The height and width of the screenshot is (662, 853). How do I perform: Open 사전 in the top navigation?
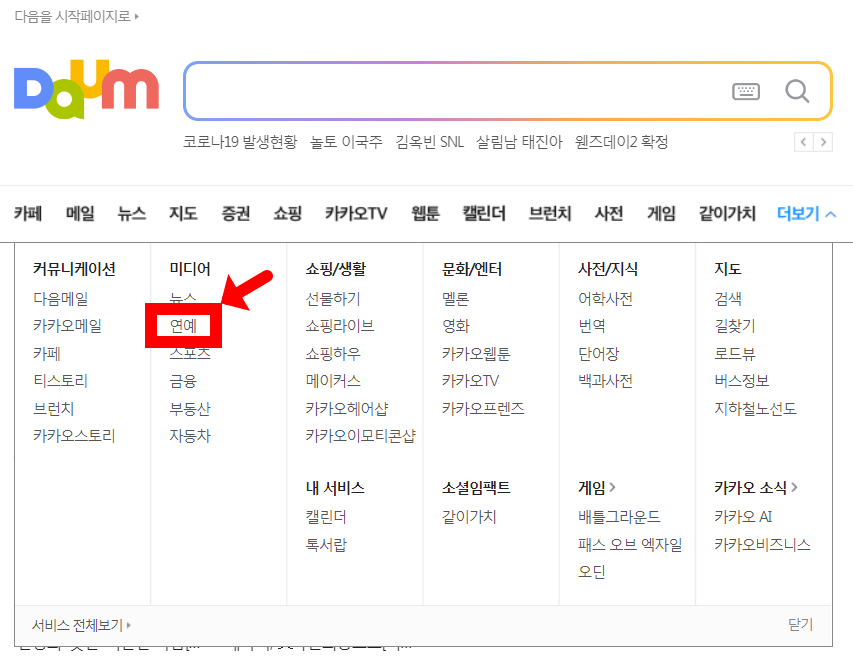609,214
